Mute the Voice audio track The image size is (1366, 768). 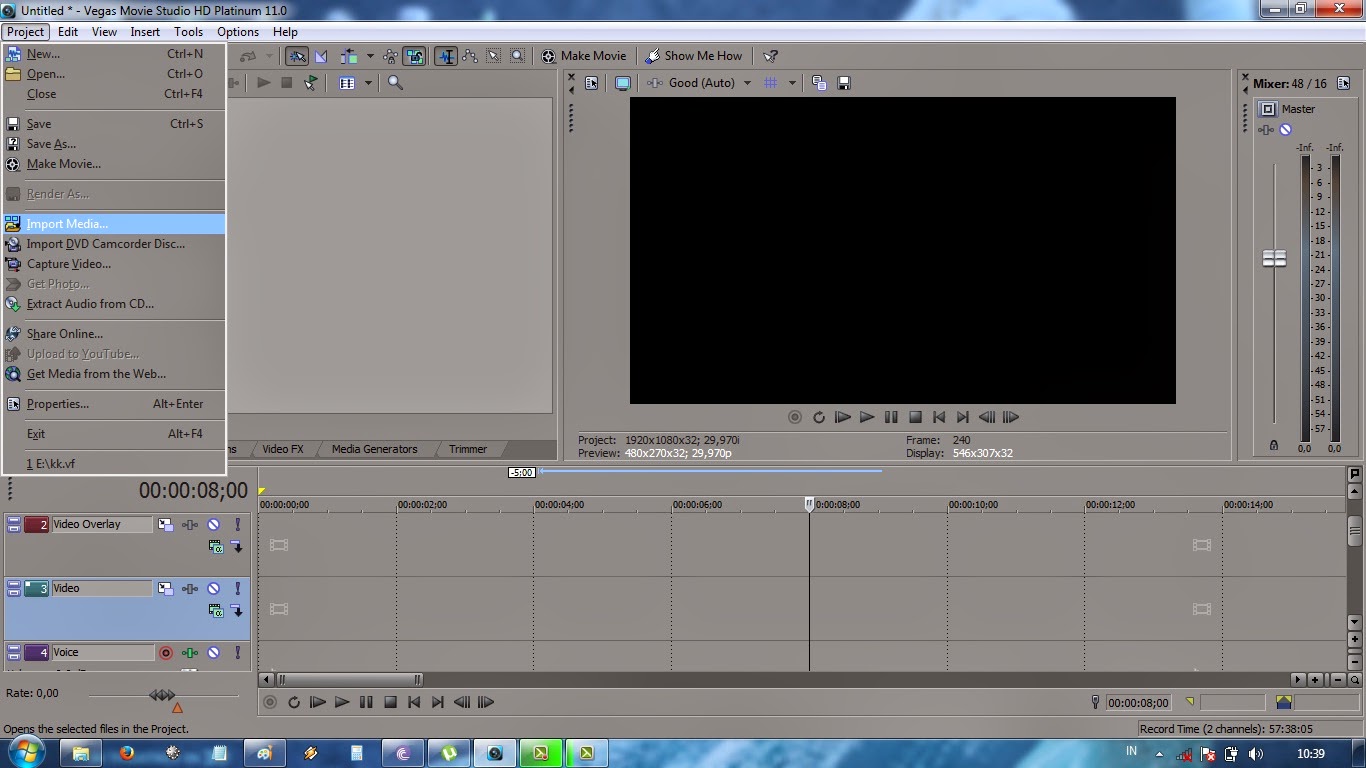pyautogui.click(x=213, y=652)
